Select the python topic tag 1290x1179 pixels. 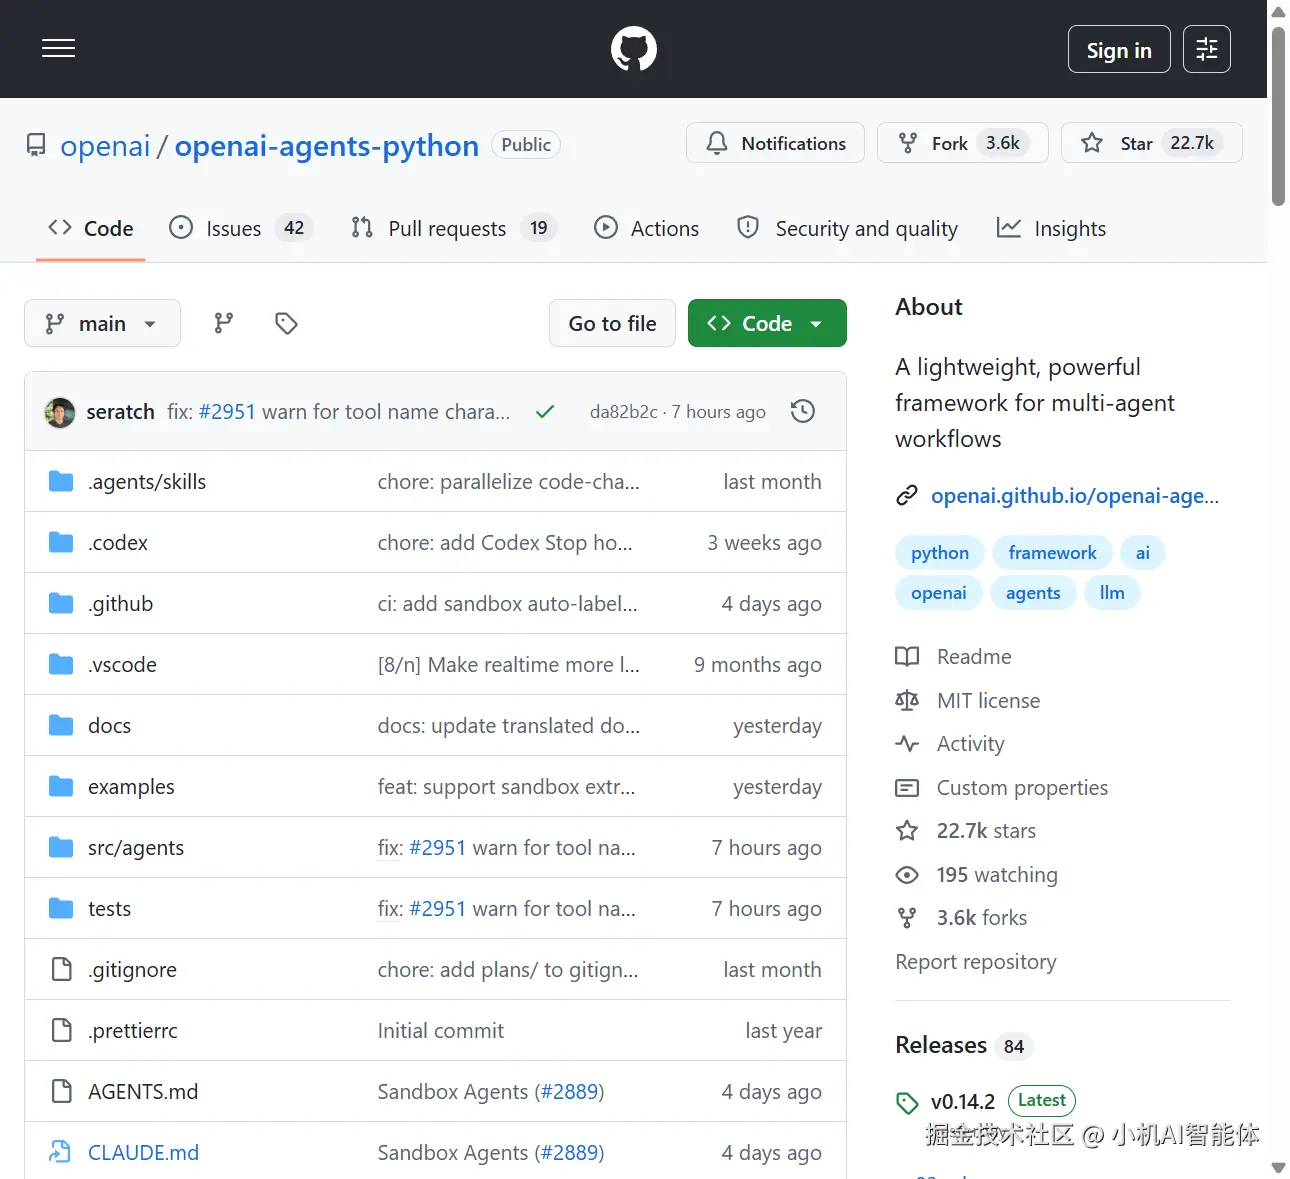[x=940, y=552]
